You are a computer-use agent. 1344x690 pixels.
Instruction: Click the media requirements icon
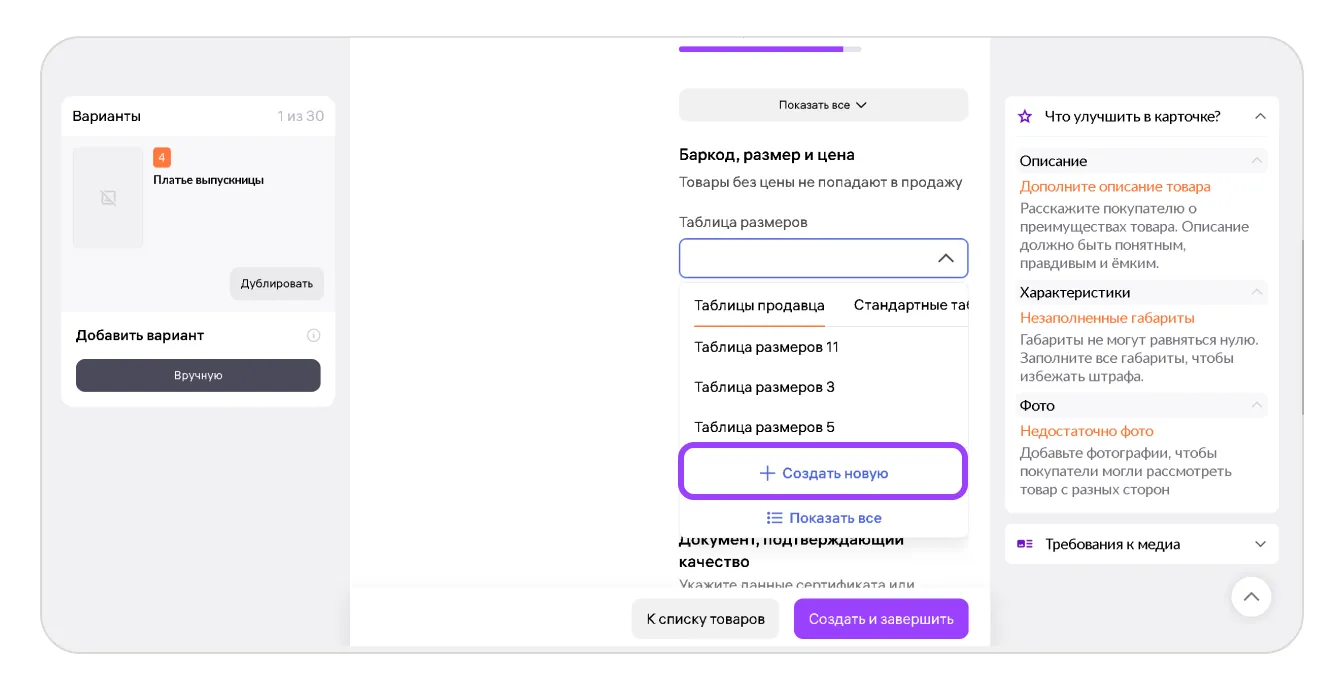click(x=1024, y=544)
